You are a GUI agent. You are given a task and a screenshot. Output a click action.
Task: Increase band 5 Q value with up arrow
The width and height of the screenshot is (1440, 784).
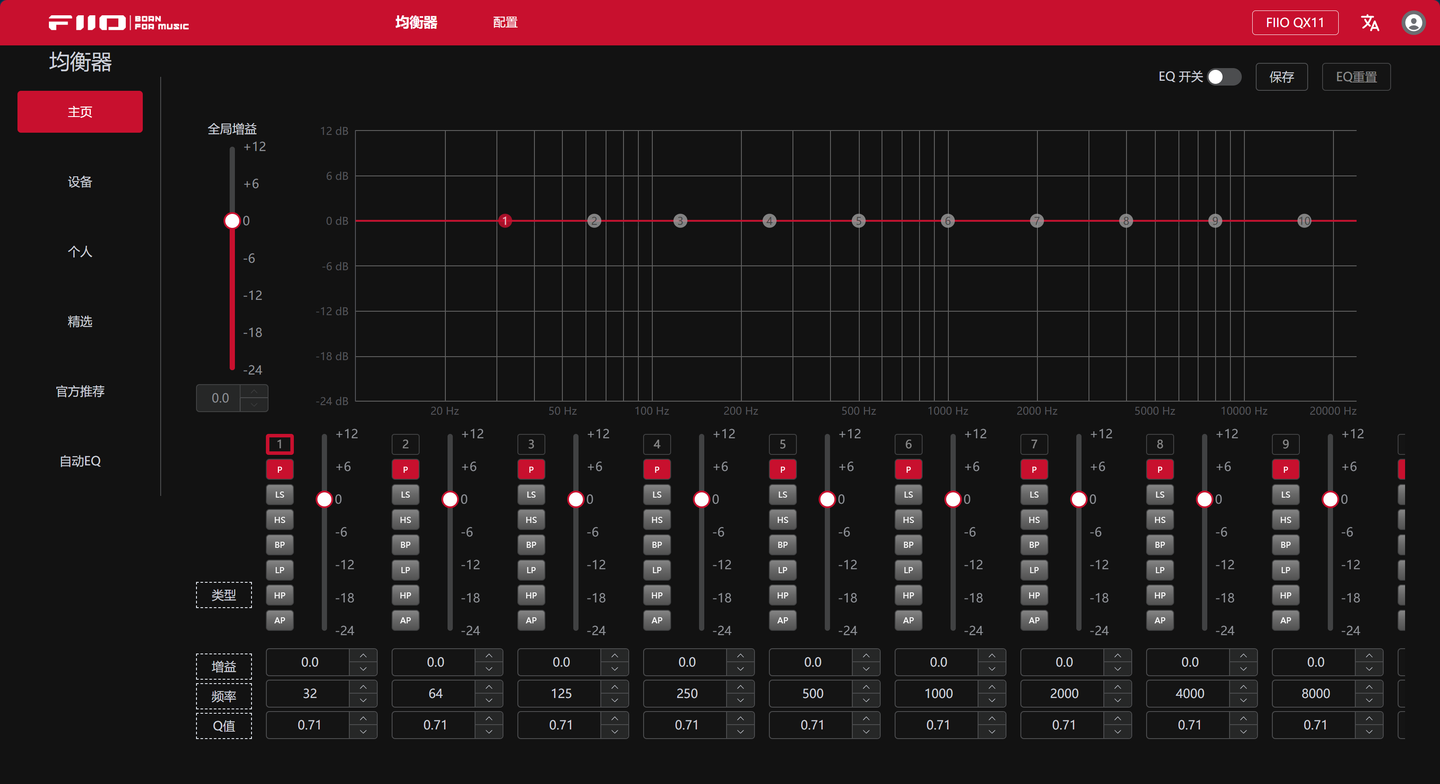pyautogui.click(x=866, y=719)
